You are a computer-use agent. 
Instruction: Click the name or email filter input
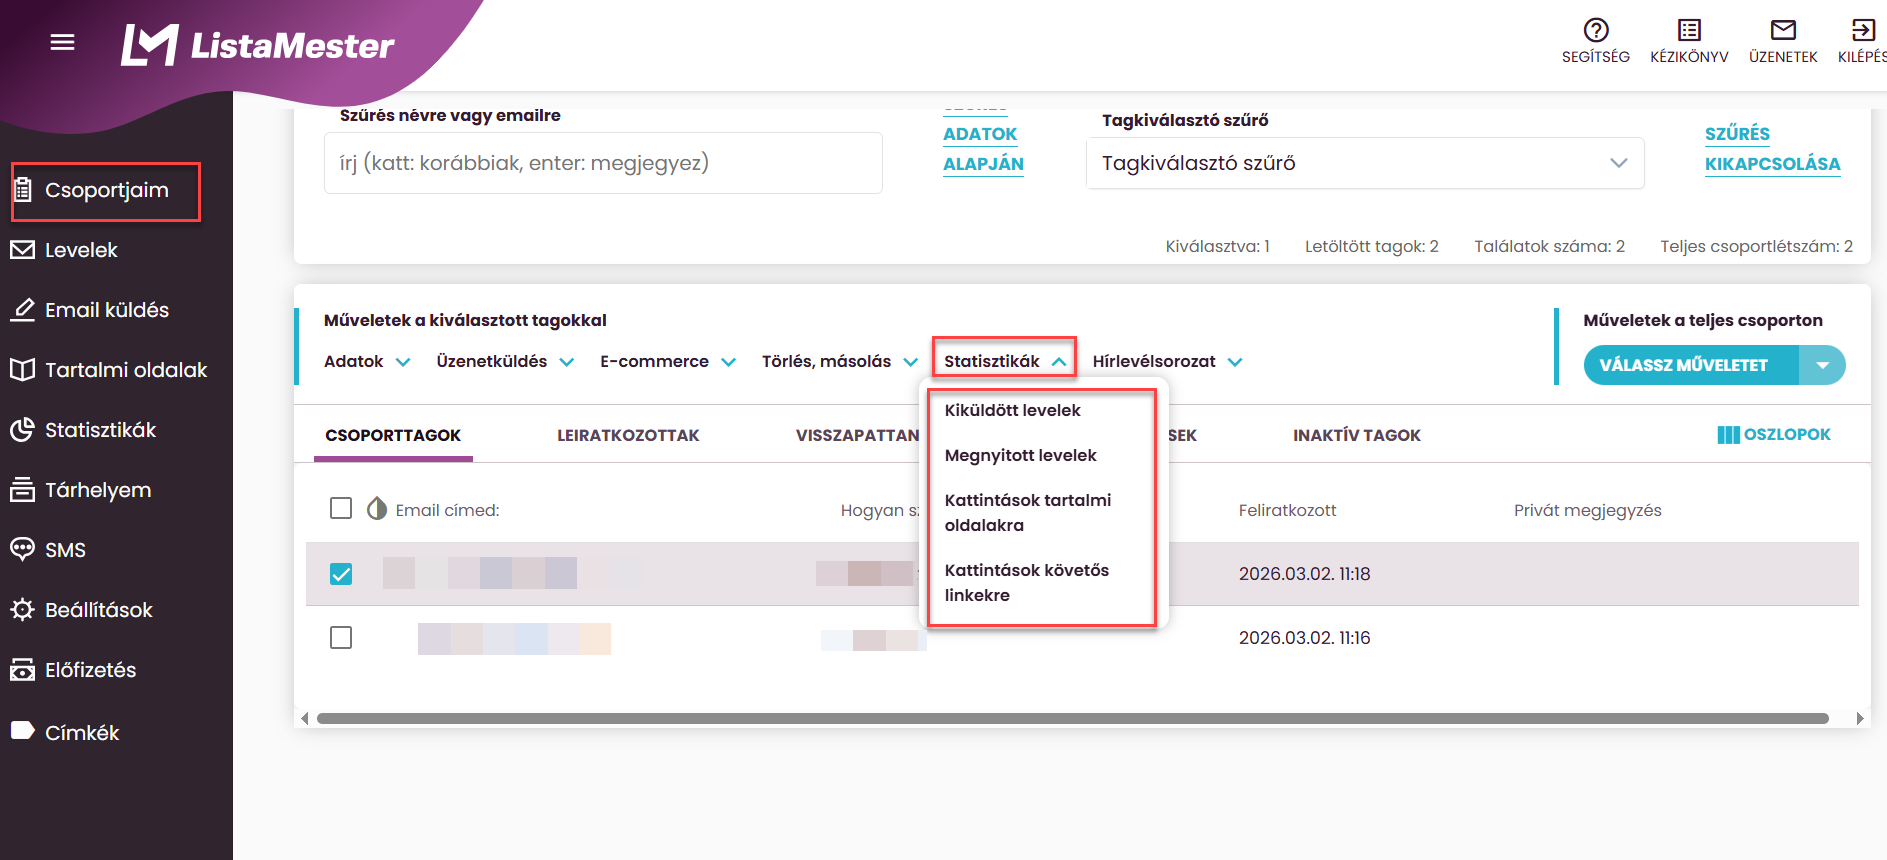tap(603, 163)
